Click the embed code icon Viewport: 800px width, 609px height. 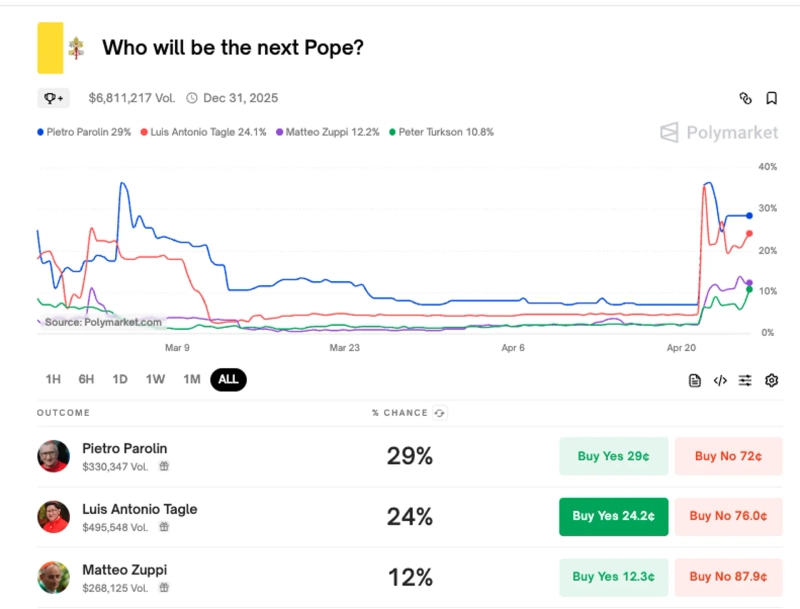720,380
